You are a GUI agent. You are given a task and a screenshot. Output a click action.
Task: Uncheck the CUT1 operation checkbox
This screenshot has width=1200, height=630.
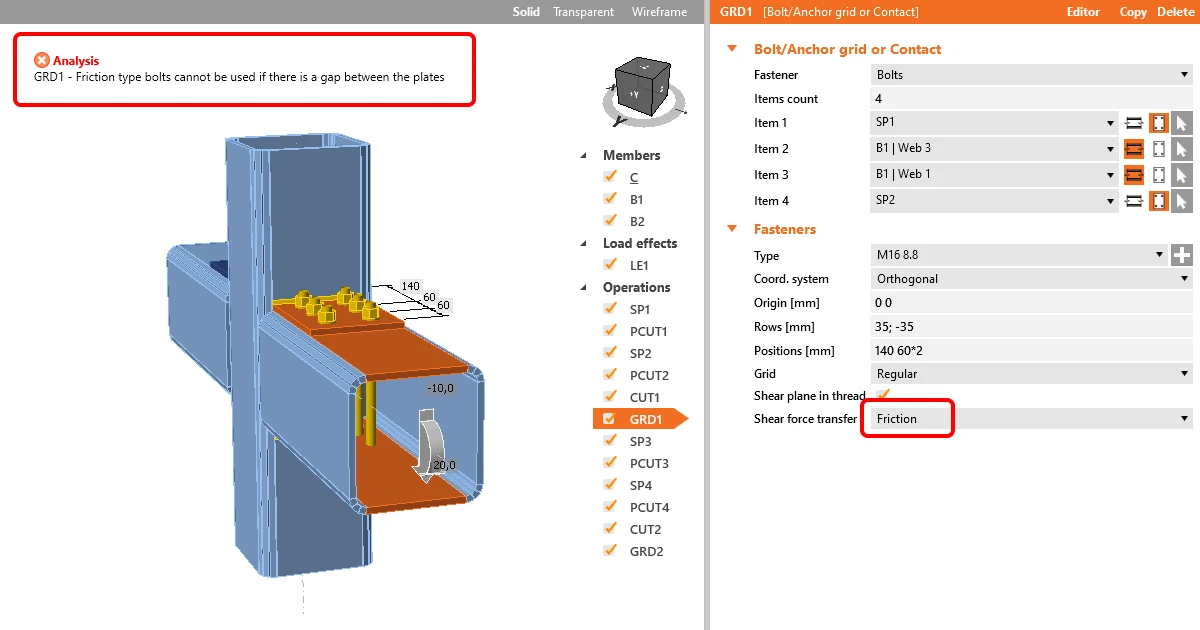[x=610, y=397]
